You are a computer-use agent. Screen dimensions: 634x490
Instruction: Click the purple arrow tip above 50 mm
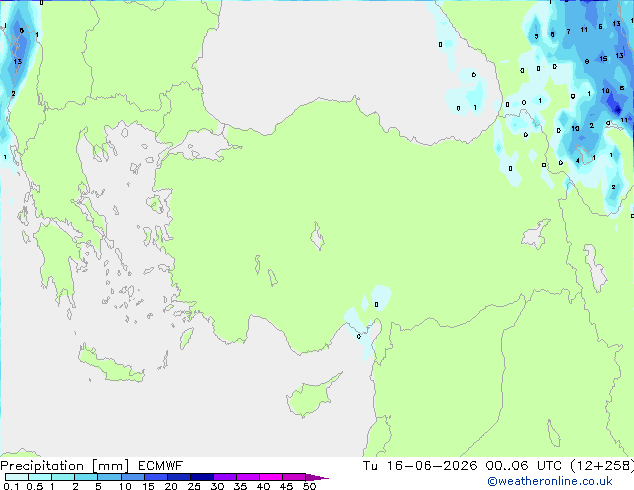(317, 477)
